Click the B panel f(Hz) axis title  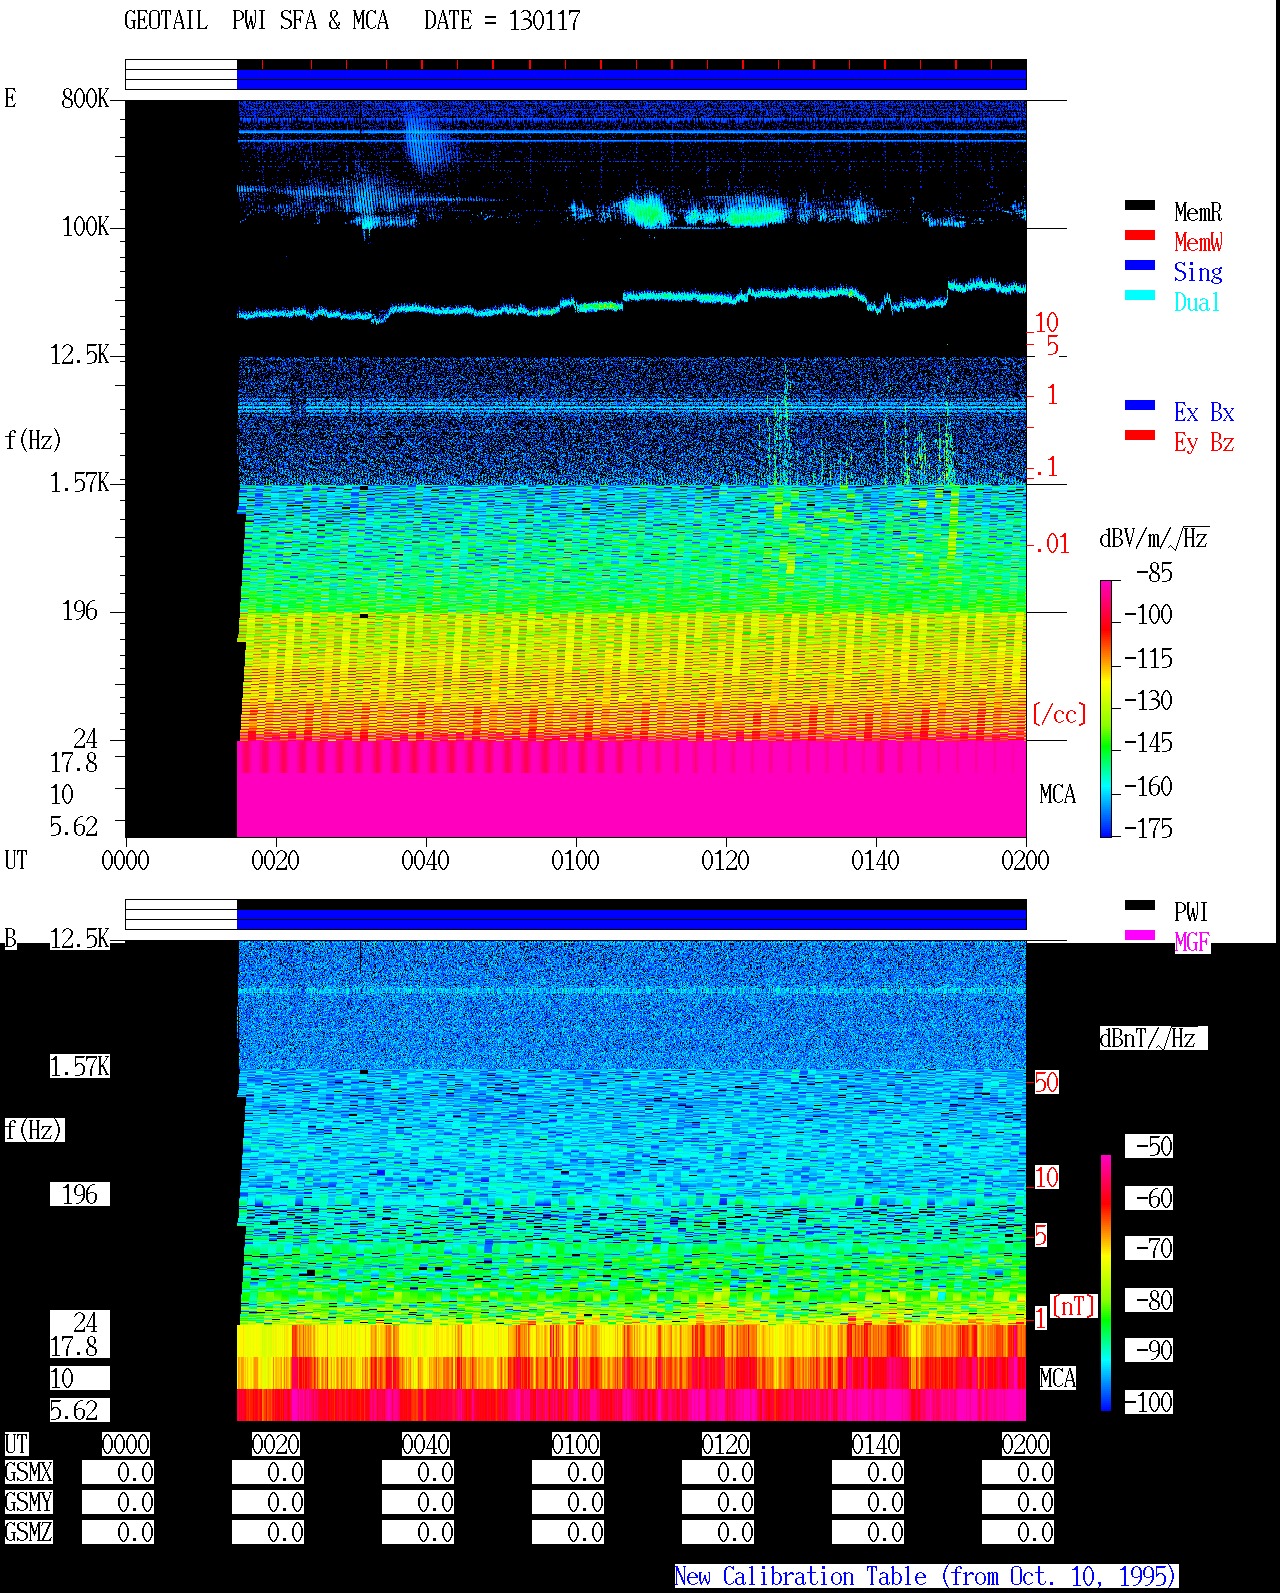(x=34, y=1130)
